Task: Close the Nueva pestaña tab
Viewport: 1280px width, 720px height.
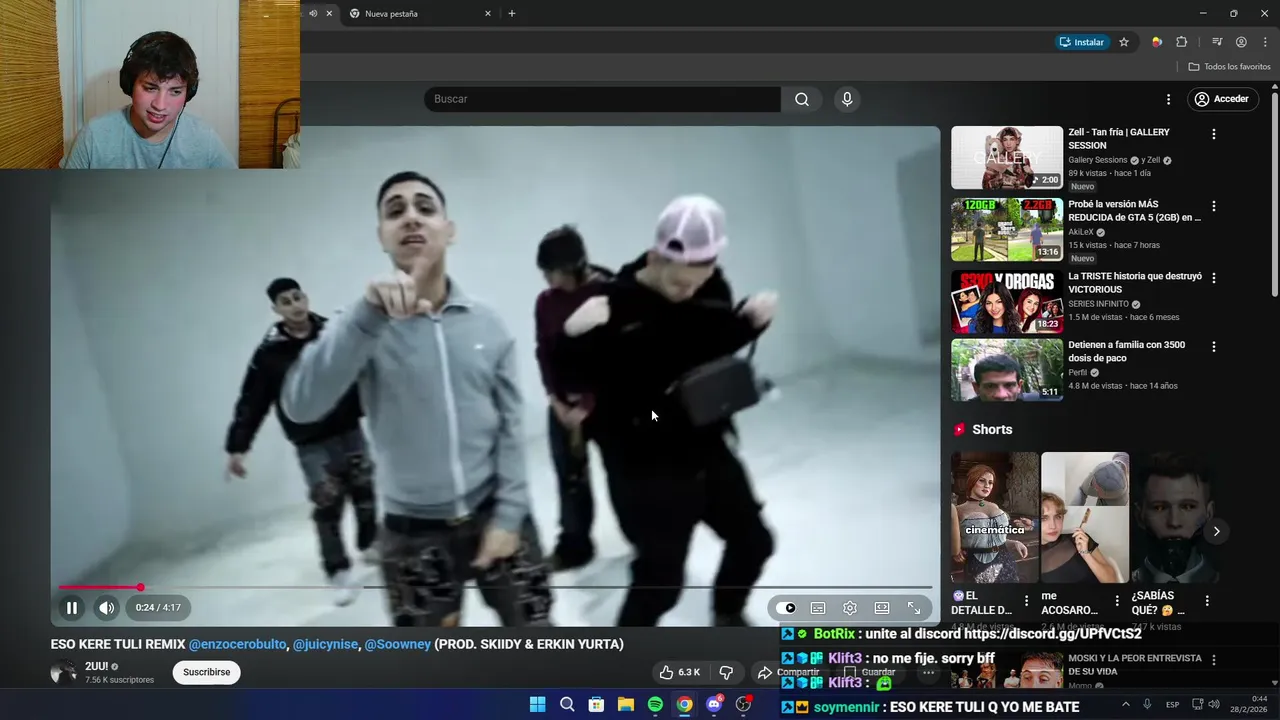Action: 488,14
